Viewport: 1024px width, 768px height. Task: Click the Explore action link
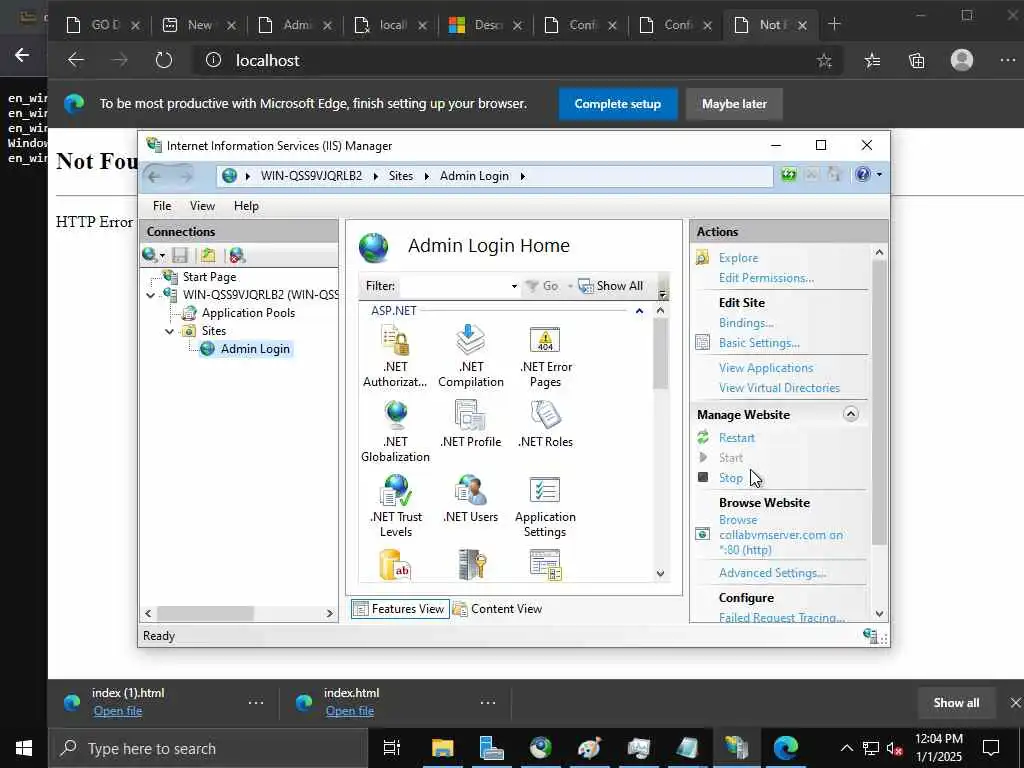[739, 258]
